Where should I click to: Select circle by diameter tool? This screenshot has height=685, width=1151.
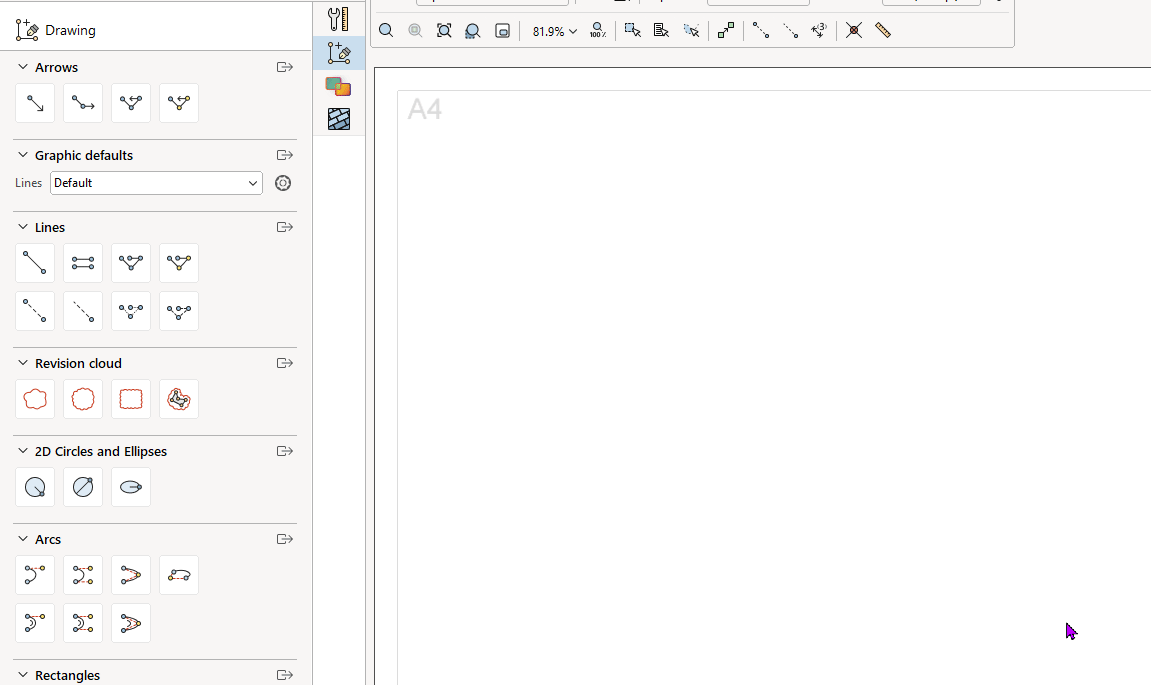point(83,488)
